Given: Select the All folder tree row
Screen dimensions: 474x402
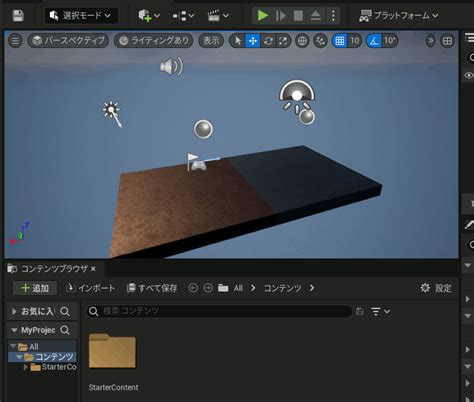Looking at the screenshot, I should tap(42, 347).
